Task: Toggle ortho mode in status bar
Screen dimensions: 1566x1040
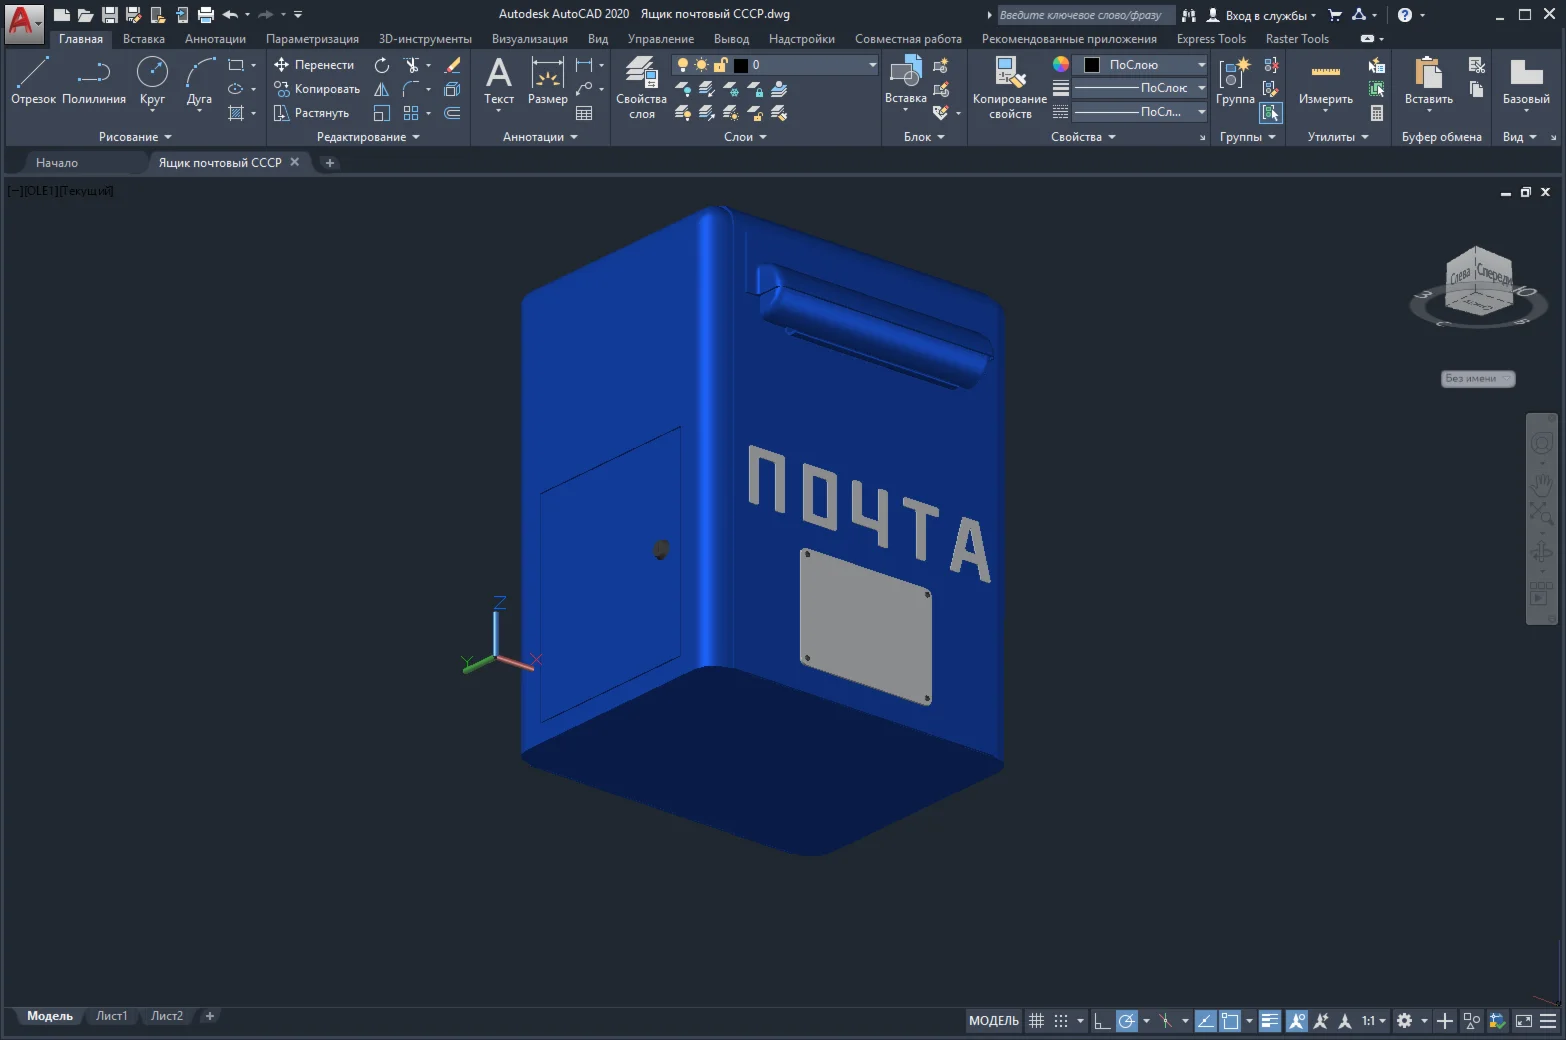Action: click(x=1101, y=1021)
